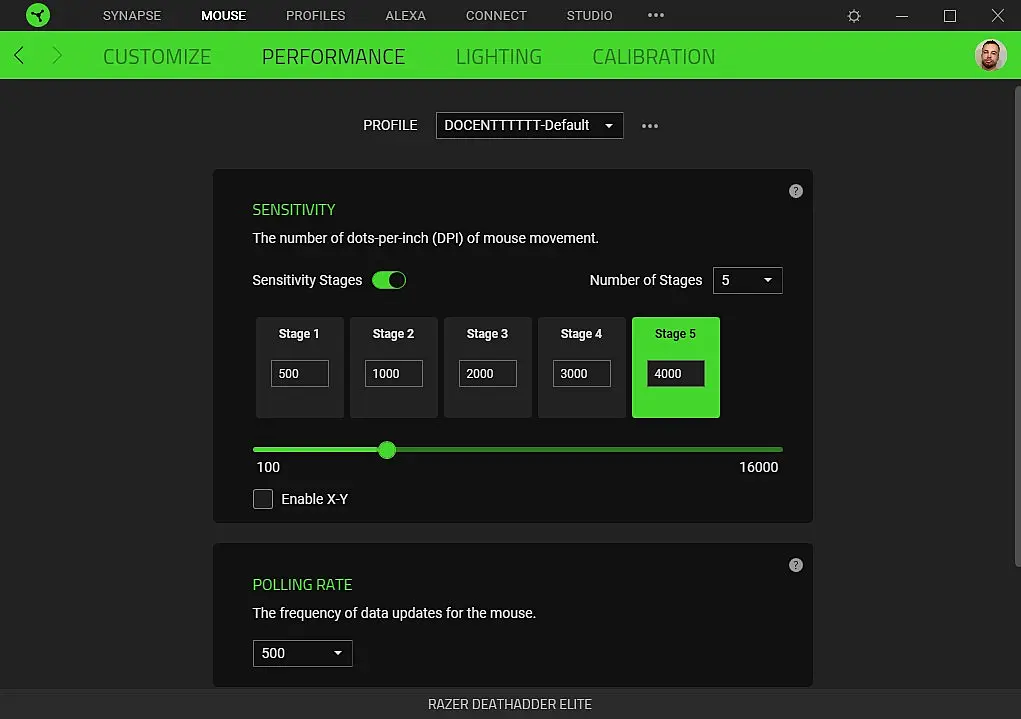
Task: Click the POLLING RATE section heading
Action: coord(302,585)
